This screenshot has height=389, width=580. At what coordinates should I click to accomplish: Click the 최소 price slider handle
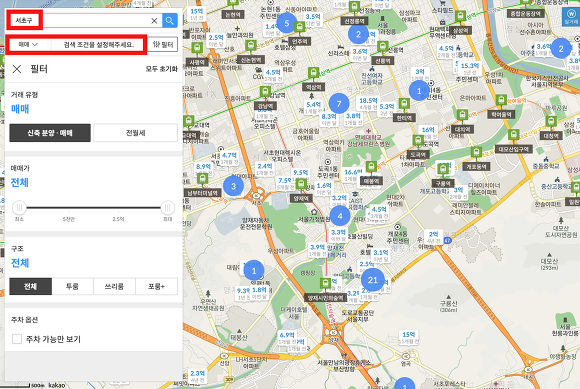click(x=19, y=207)
